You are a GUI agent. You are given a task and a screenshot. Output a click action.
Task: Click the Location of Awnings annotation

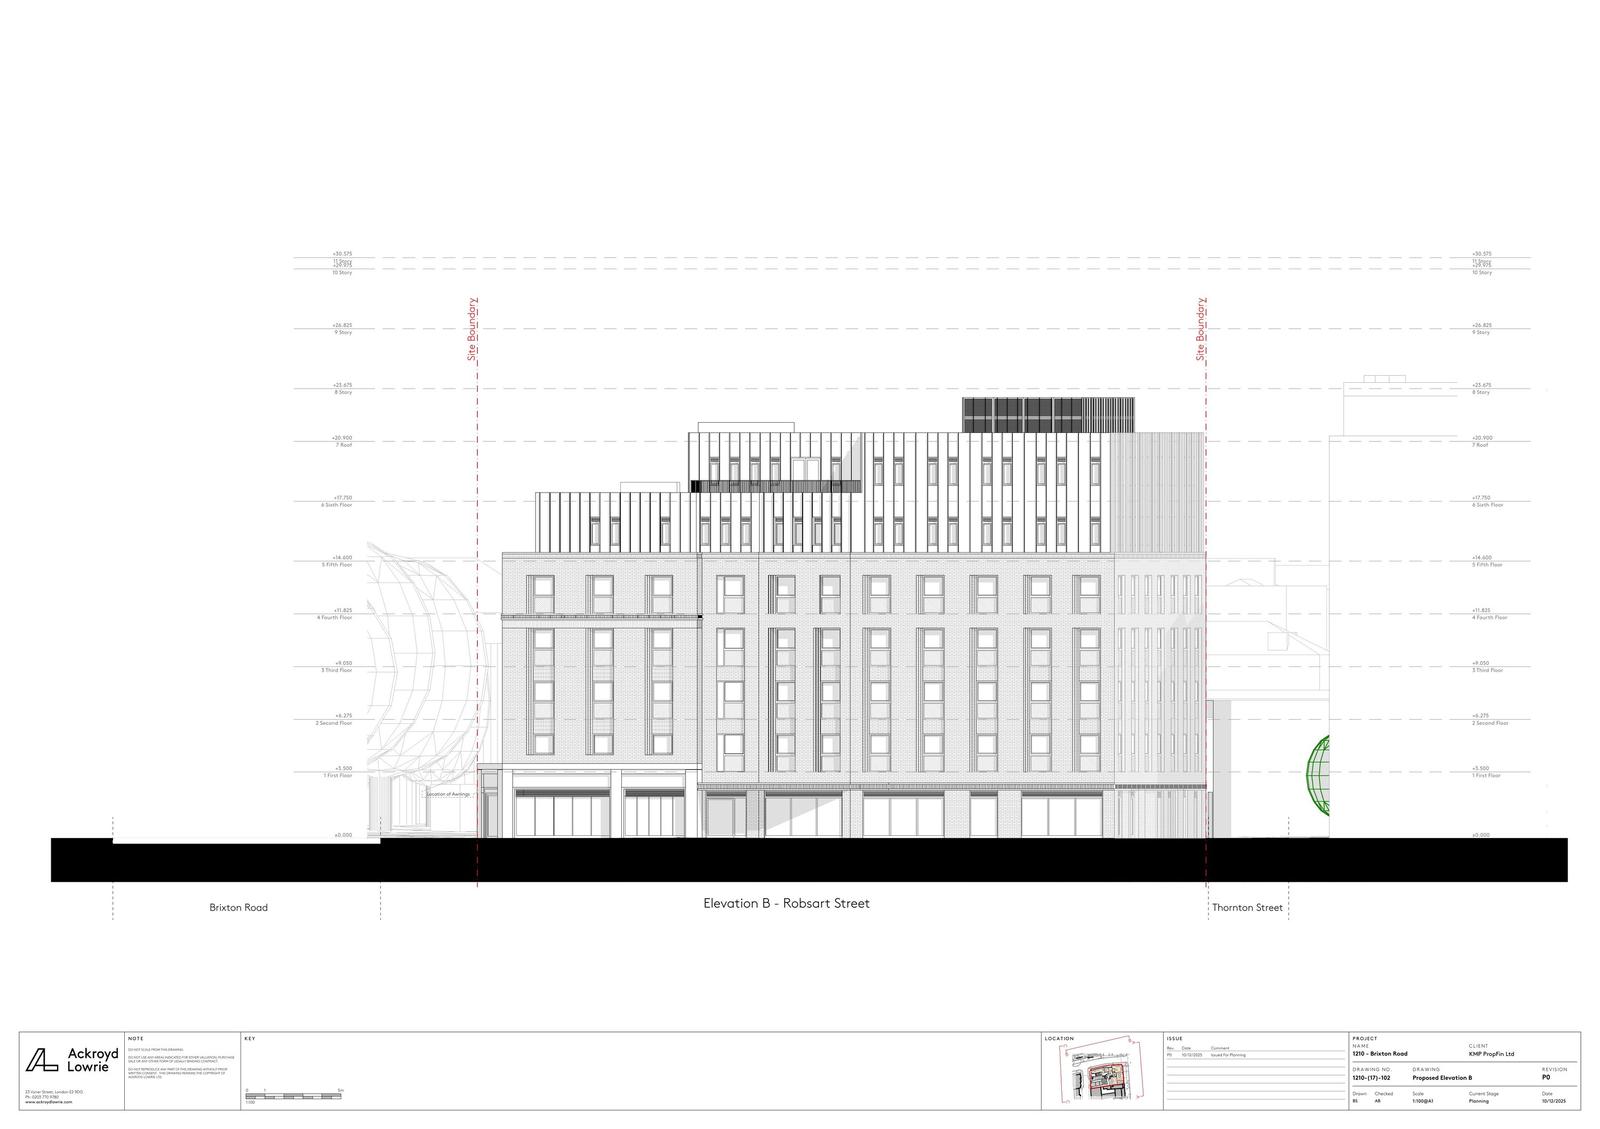(x=447, y=794)
